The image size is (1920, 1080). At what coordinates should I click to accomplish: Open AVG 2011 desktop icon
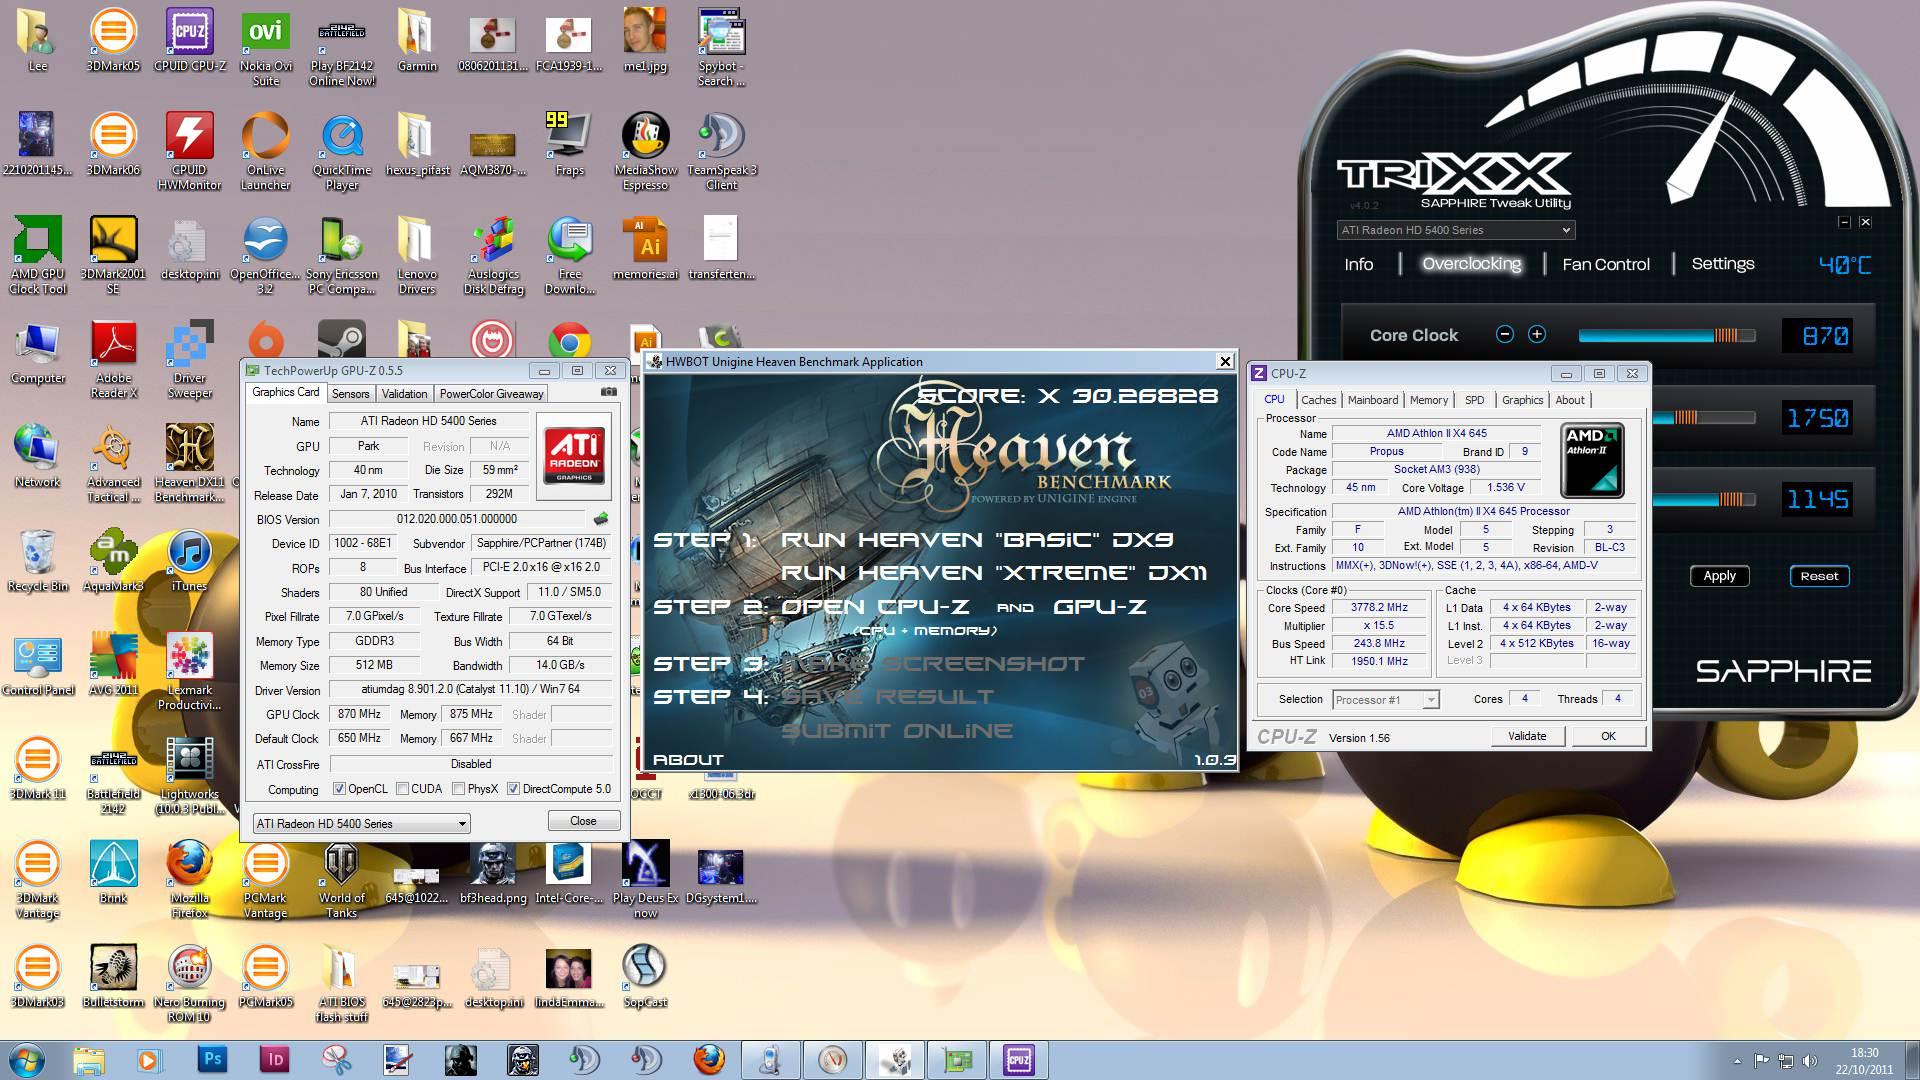113,663
